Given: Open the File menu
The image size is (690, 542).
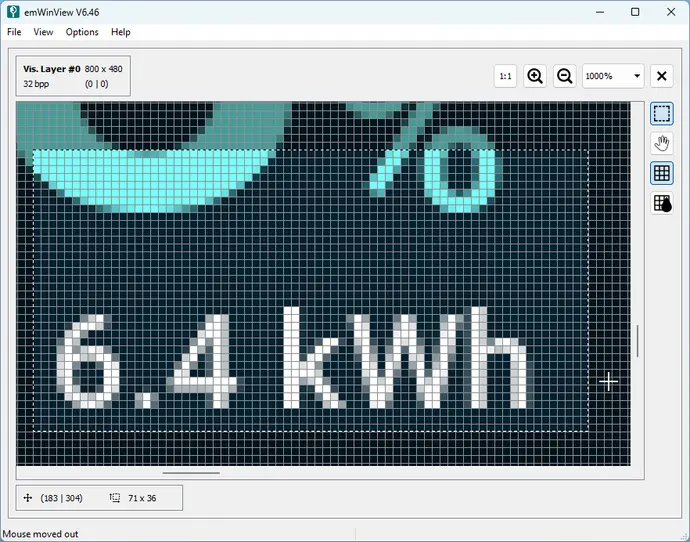Looking at the screenshot, I should click(x=14, y=32).
